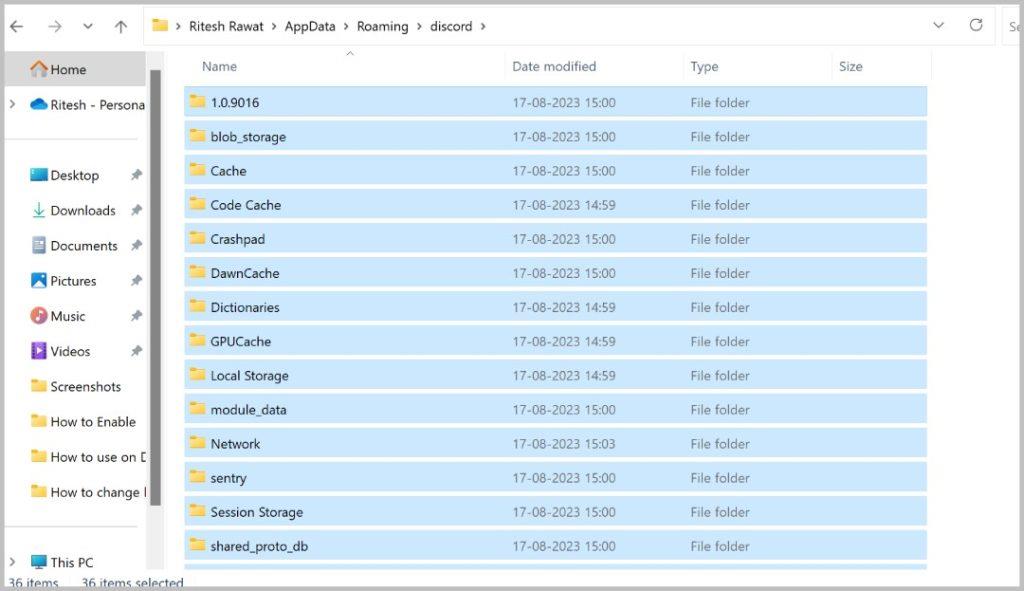Refresh the discord folder view
Viewport: 1024px width, 591px height.
[x=976, y=25]
